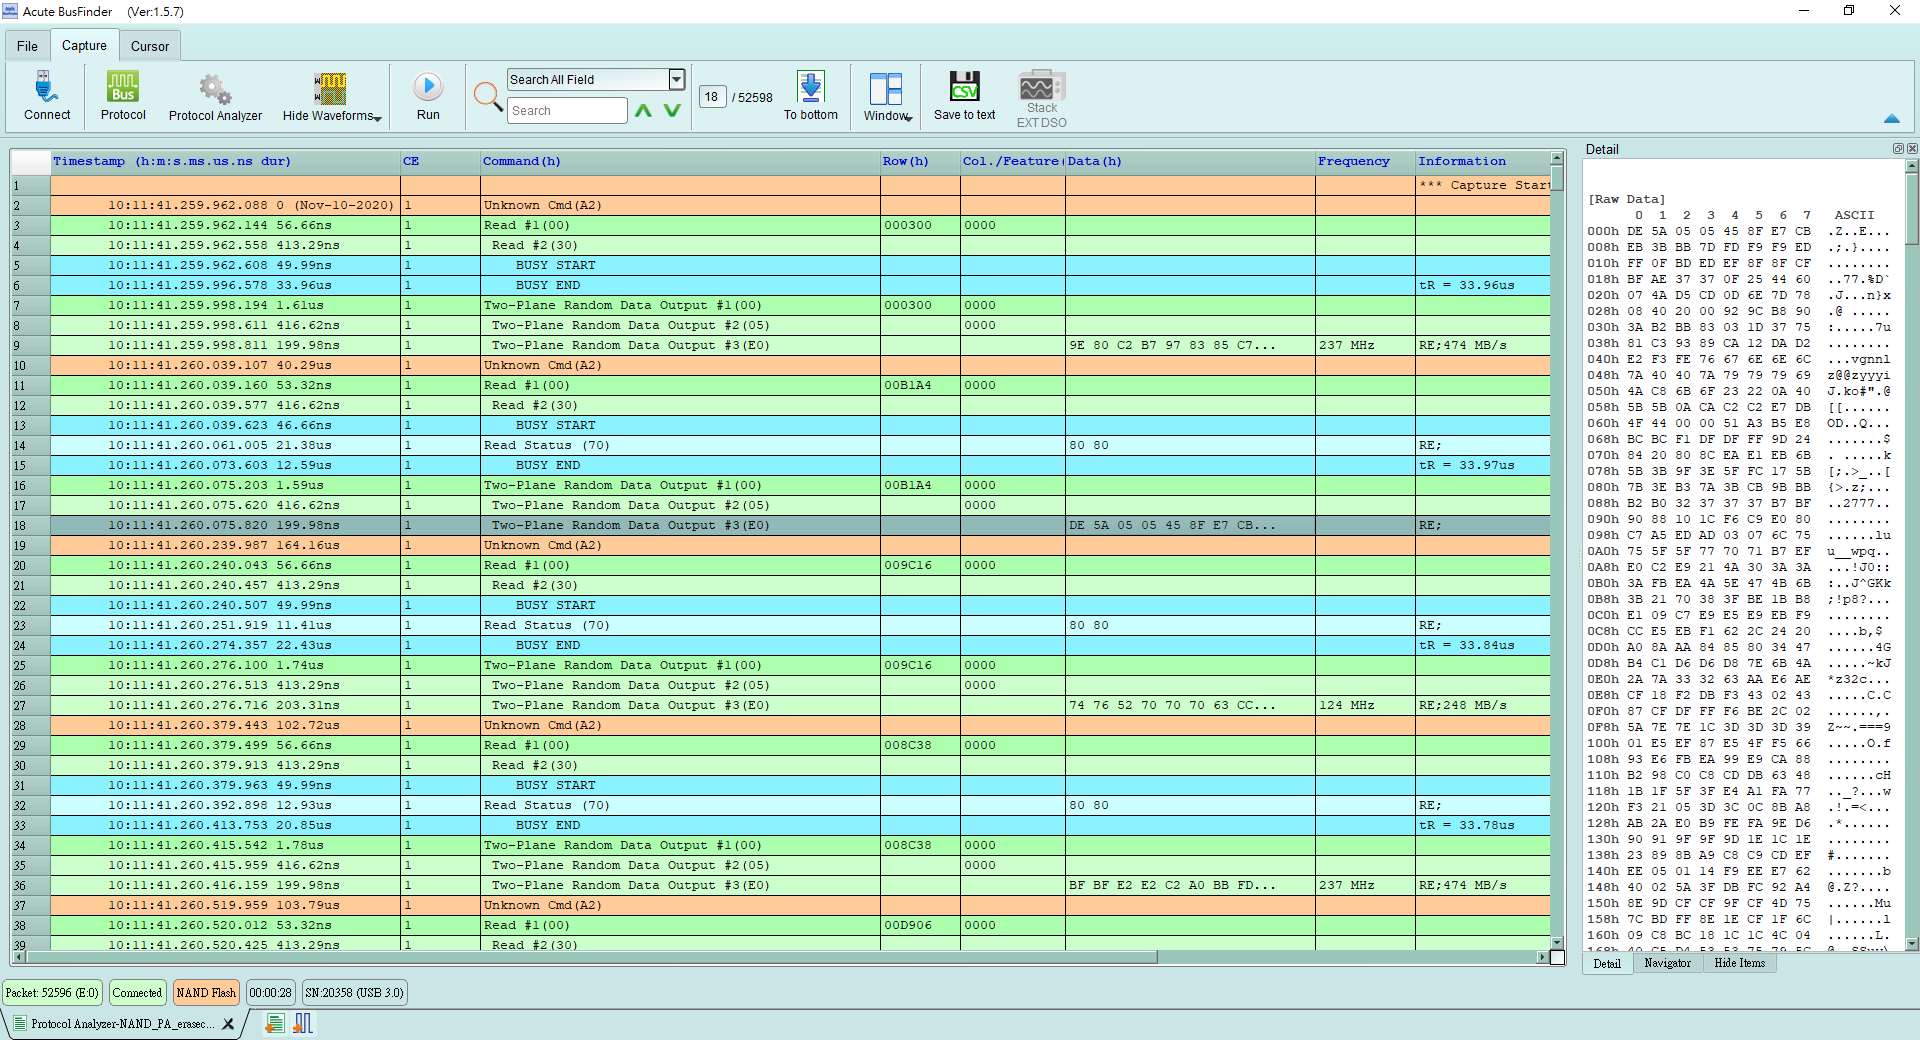Switch to the Cursor tab
Image resolution: width=1920 pixels, height=1040 pixels.
(x=150, y=46)
